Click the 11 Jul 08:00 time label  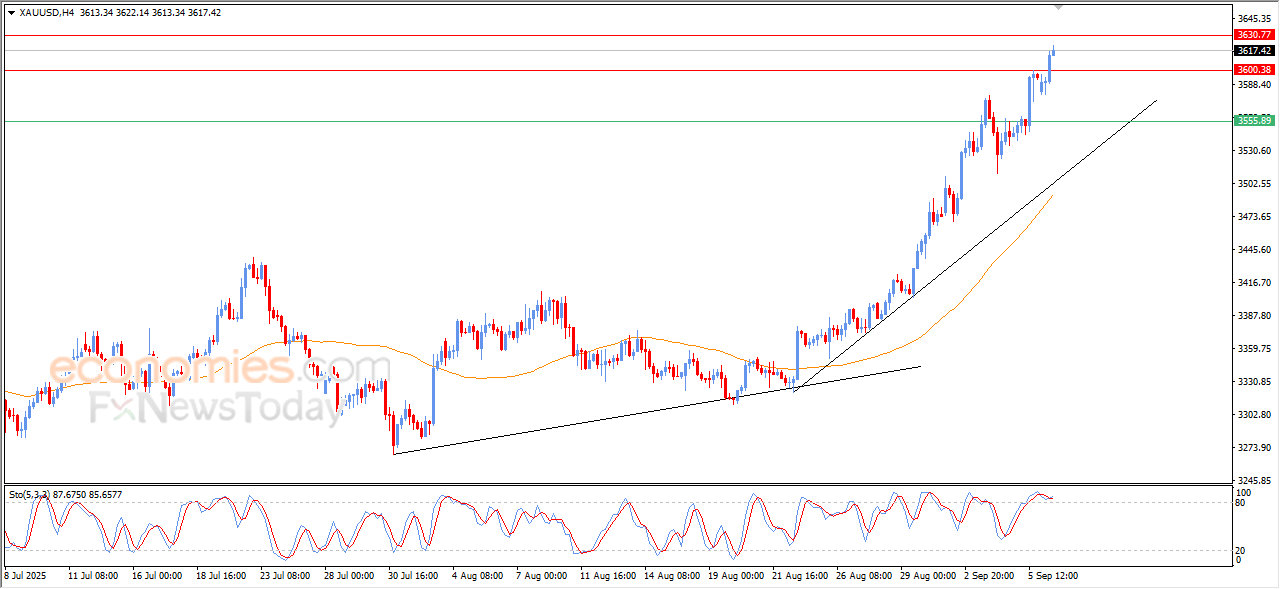(94, 577)
